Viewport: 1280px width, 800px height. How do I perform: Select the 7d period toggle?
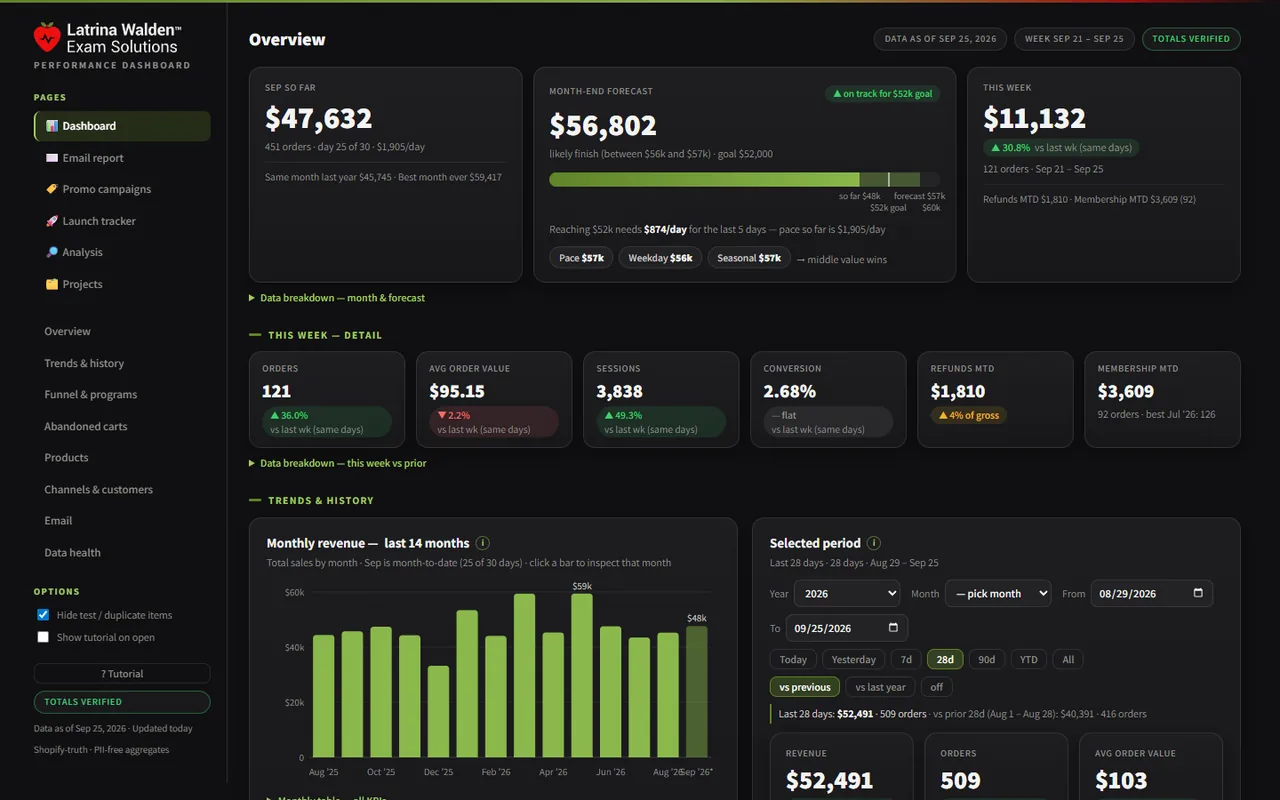[906, 659]
